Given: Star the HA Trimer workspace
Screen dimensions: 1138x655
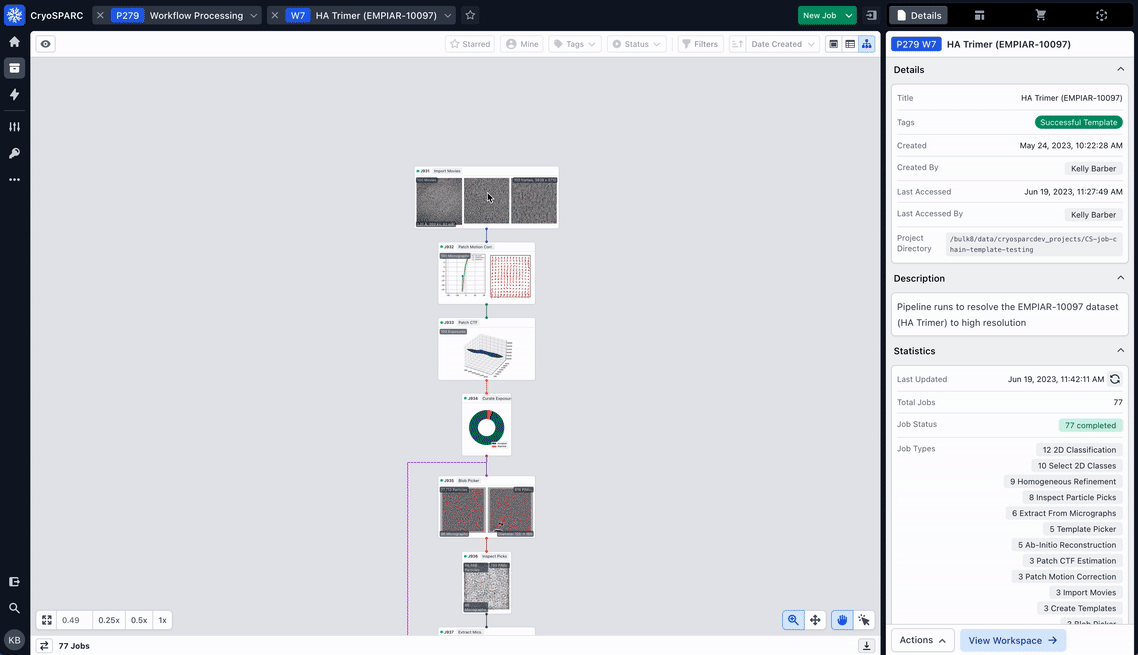Looking at the screenshot, I should coord(470,15).
